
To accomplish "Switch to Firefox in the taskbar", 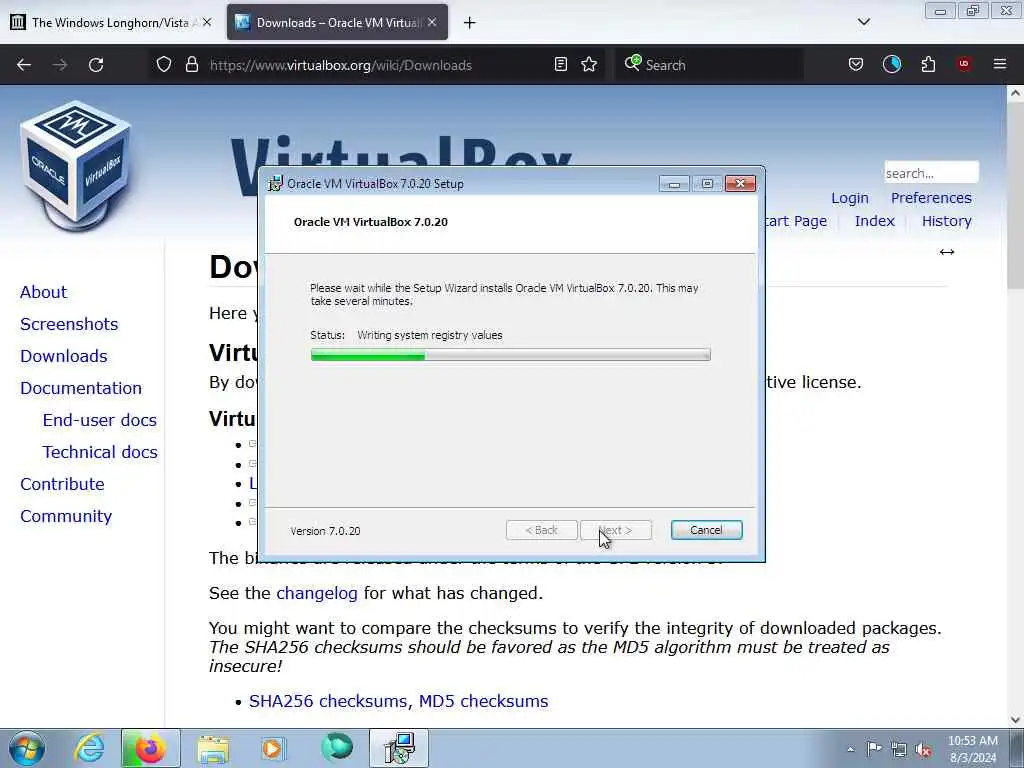I will pos(150,748).
